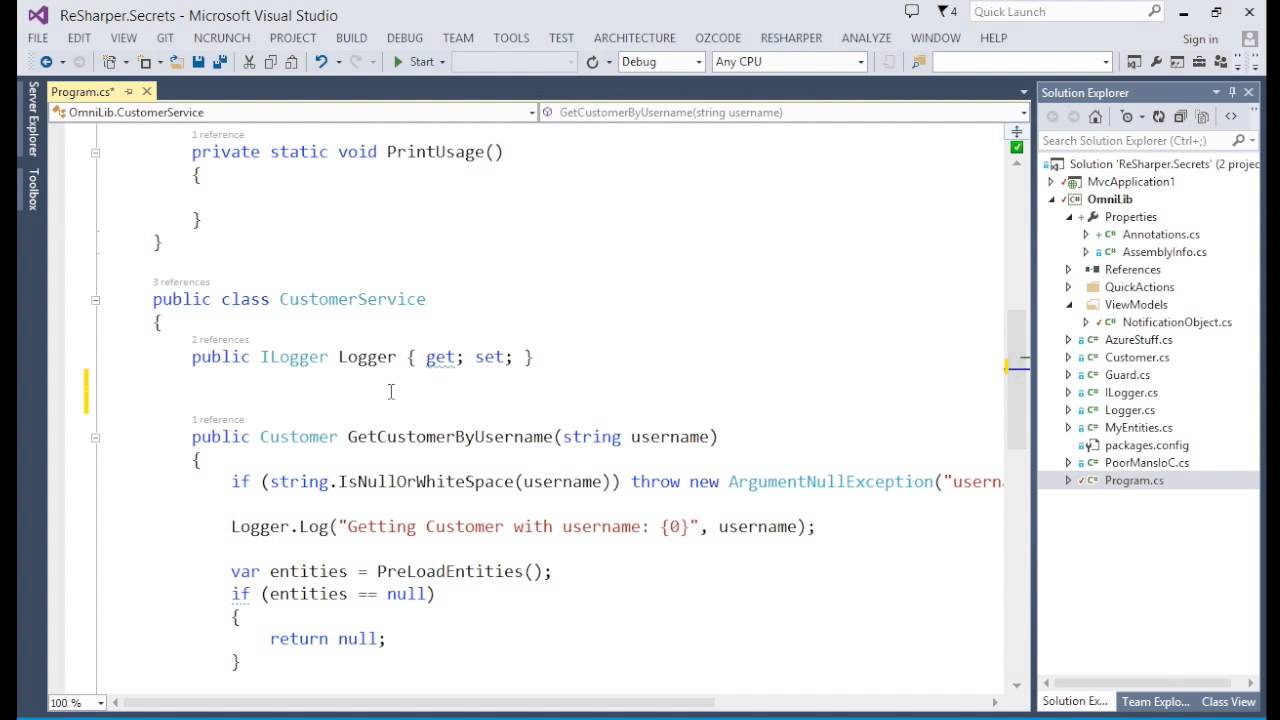
Task: Collapse the OmniLib project node
Action: 1051,200
